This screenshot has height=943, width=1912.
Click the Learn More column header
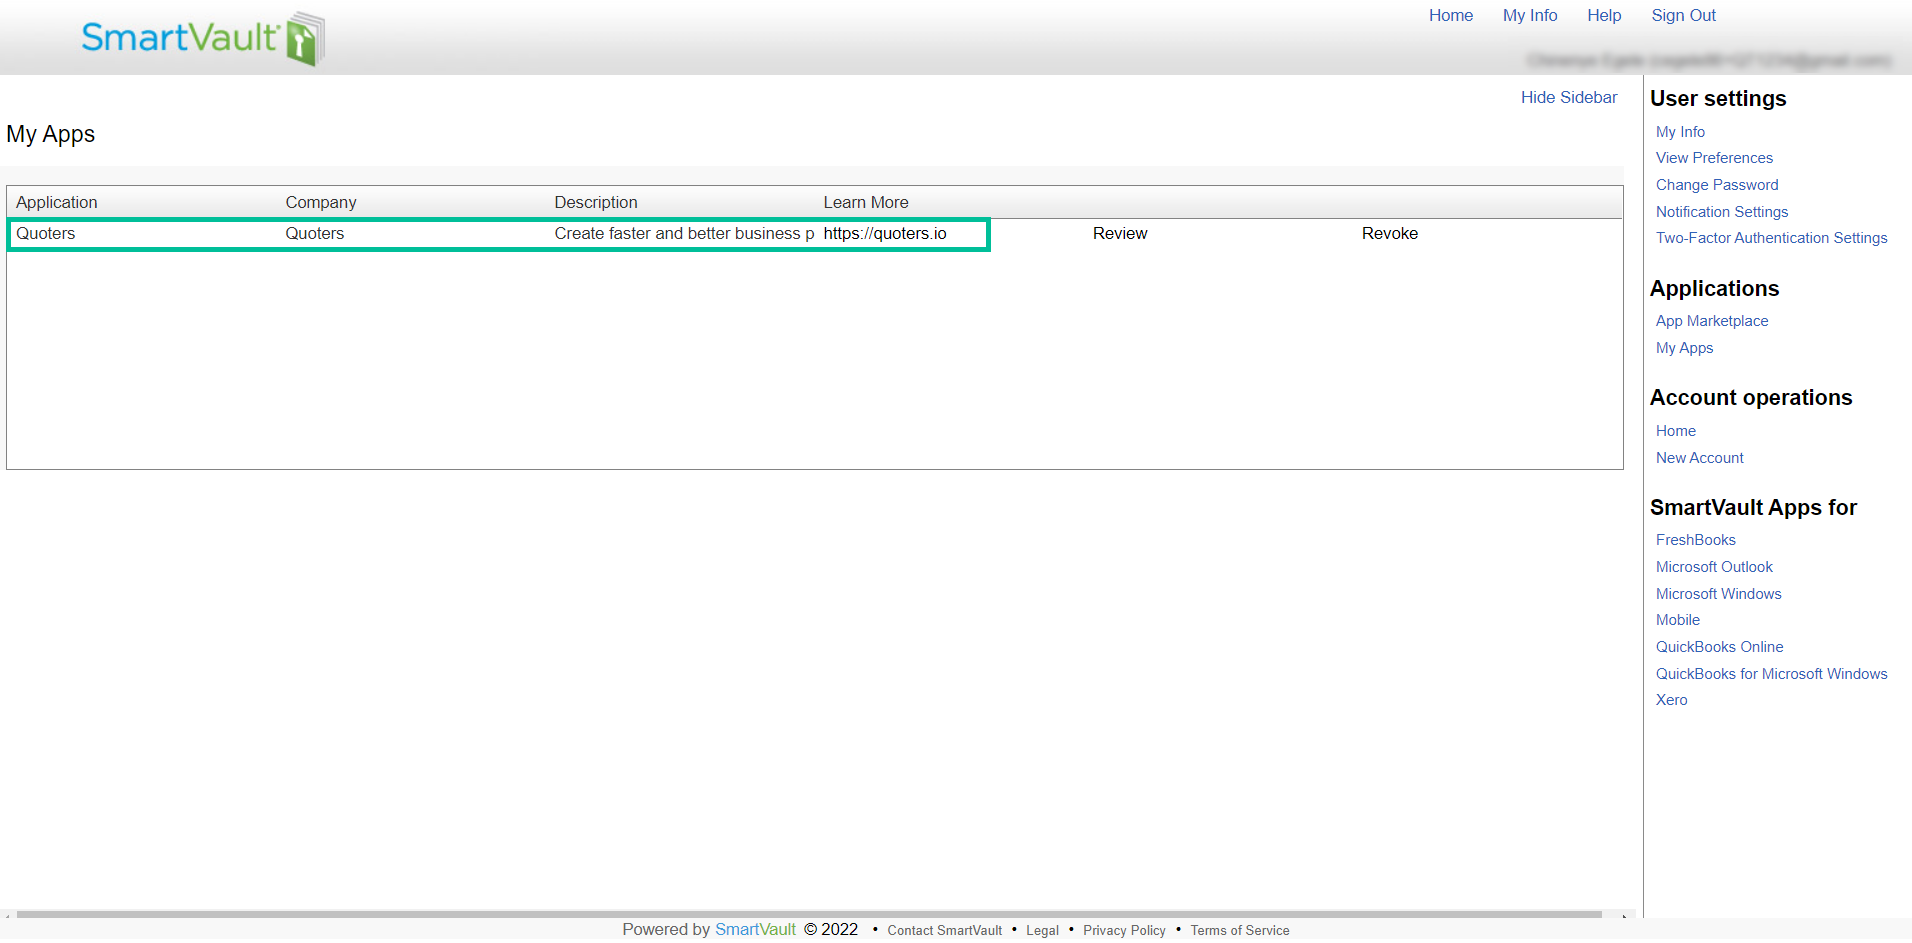[x=865, y=202]
